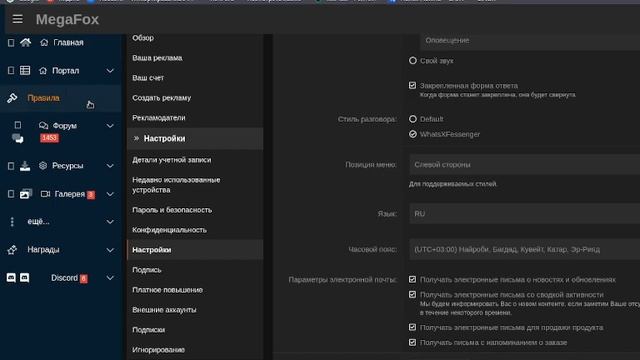Screen dimensions: 640x360
Task: Disable emails about новостях и обновлениях
Action: pyautogui.click(x=412, y=280)
